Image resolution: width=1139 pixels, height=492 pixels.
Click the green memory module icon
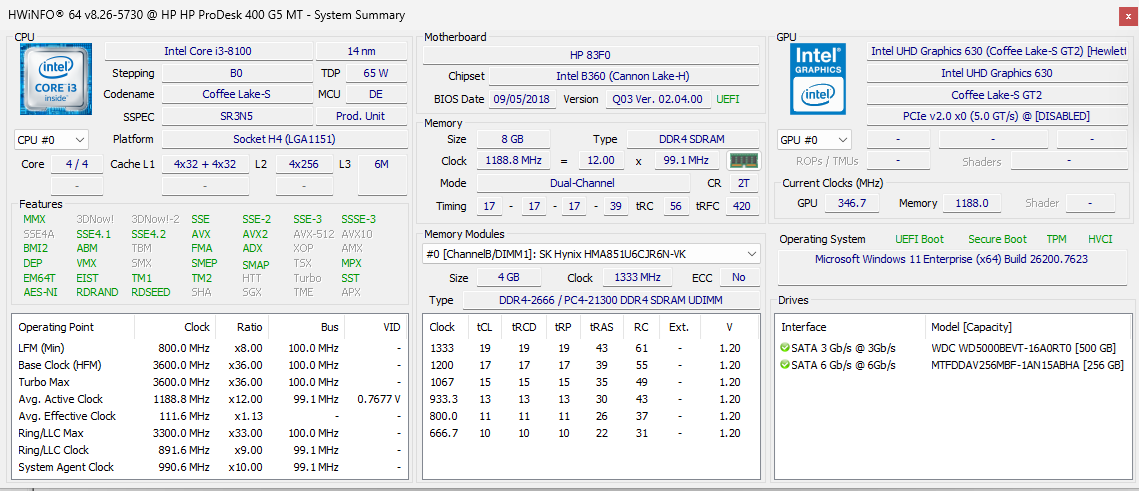(x=742, y=161)
